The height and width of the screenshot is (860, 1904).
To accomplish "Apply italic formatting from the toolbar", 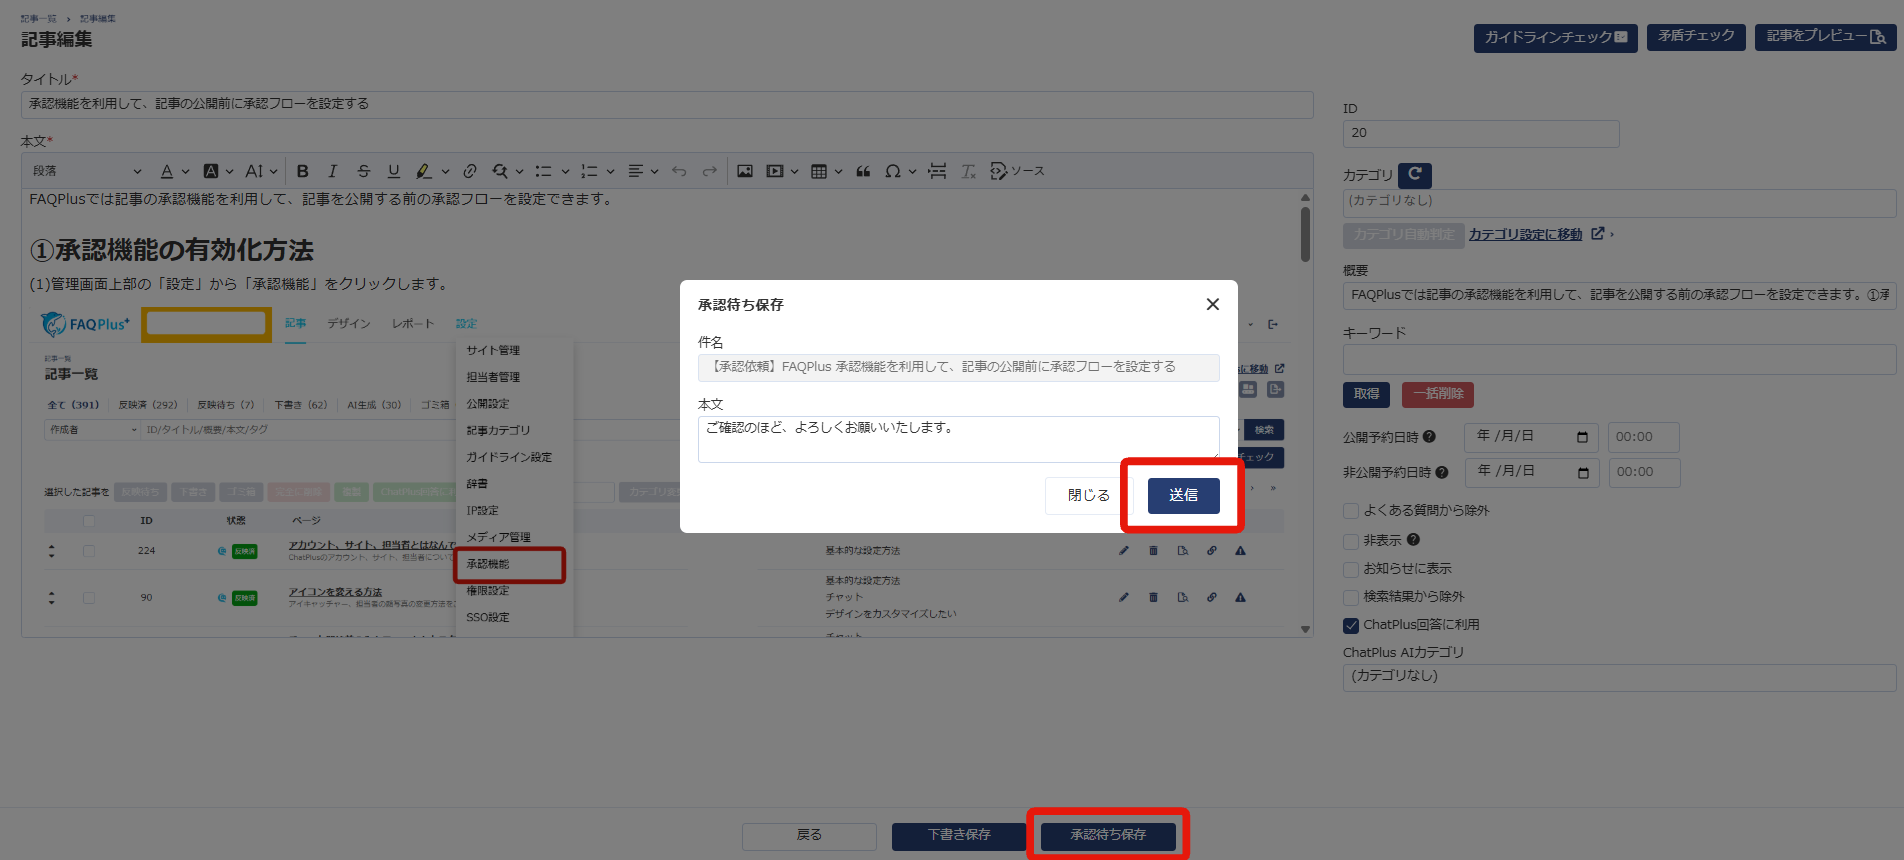I will pyautogui.click(x=333, y=171).
